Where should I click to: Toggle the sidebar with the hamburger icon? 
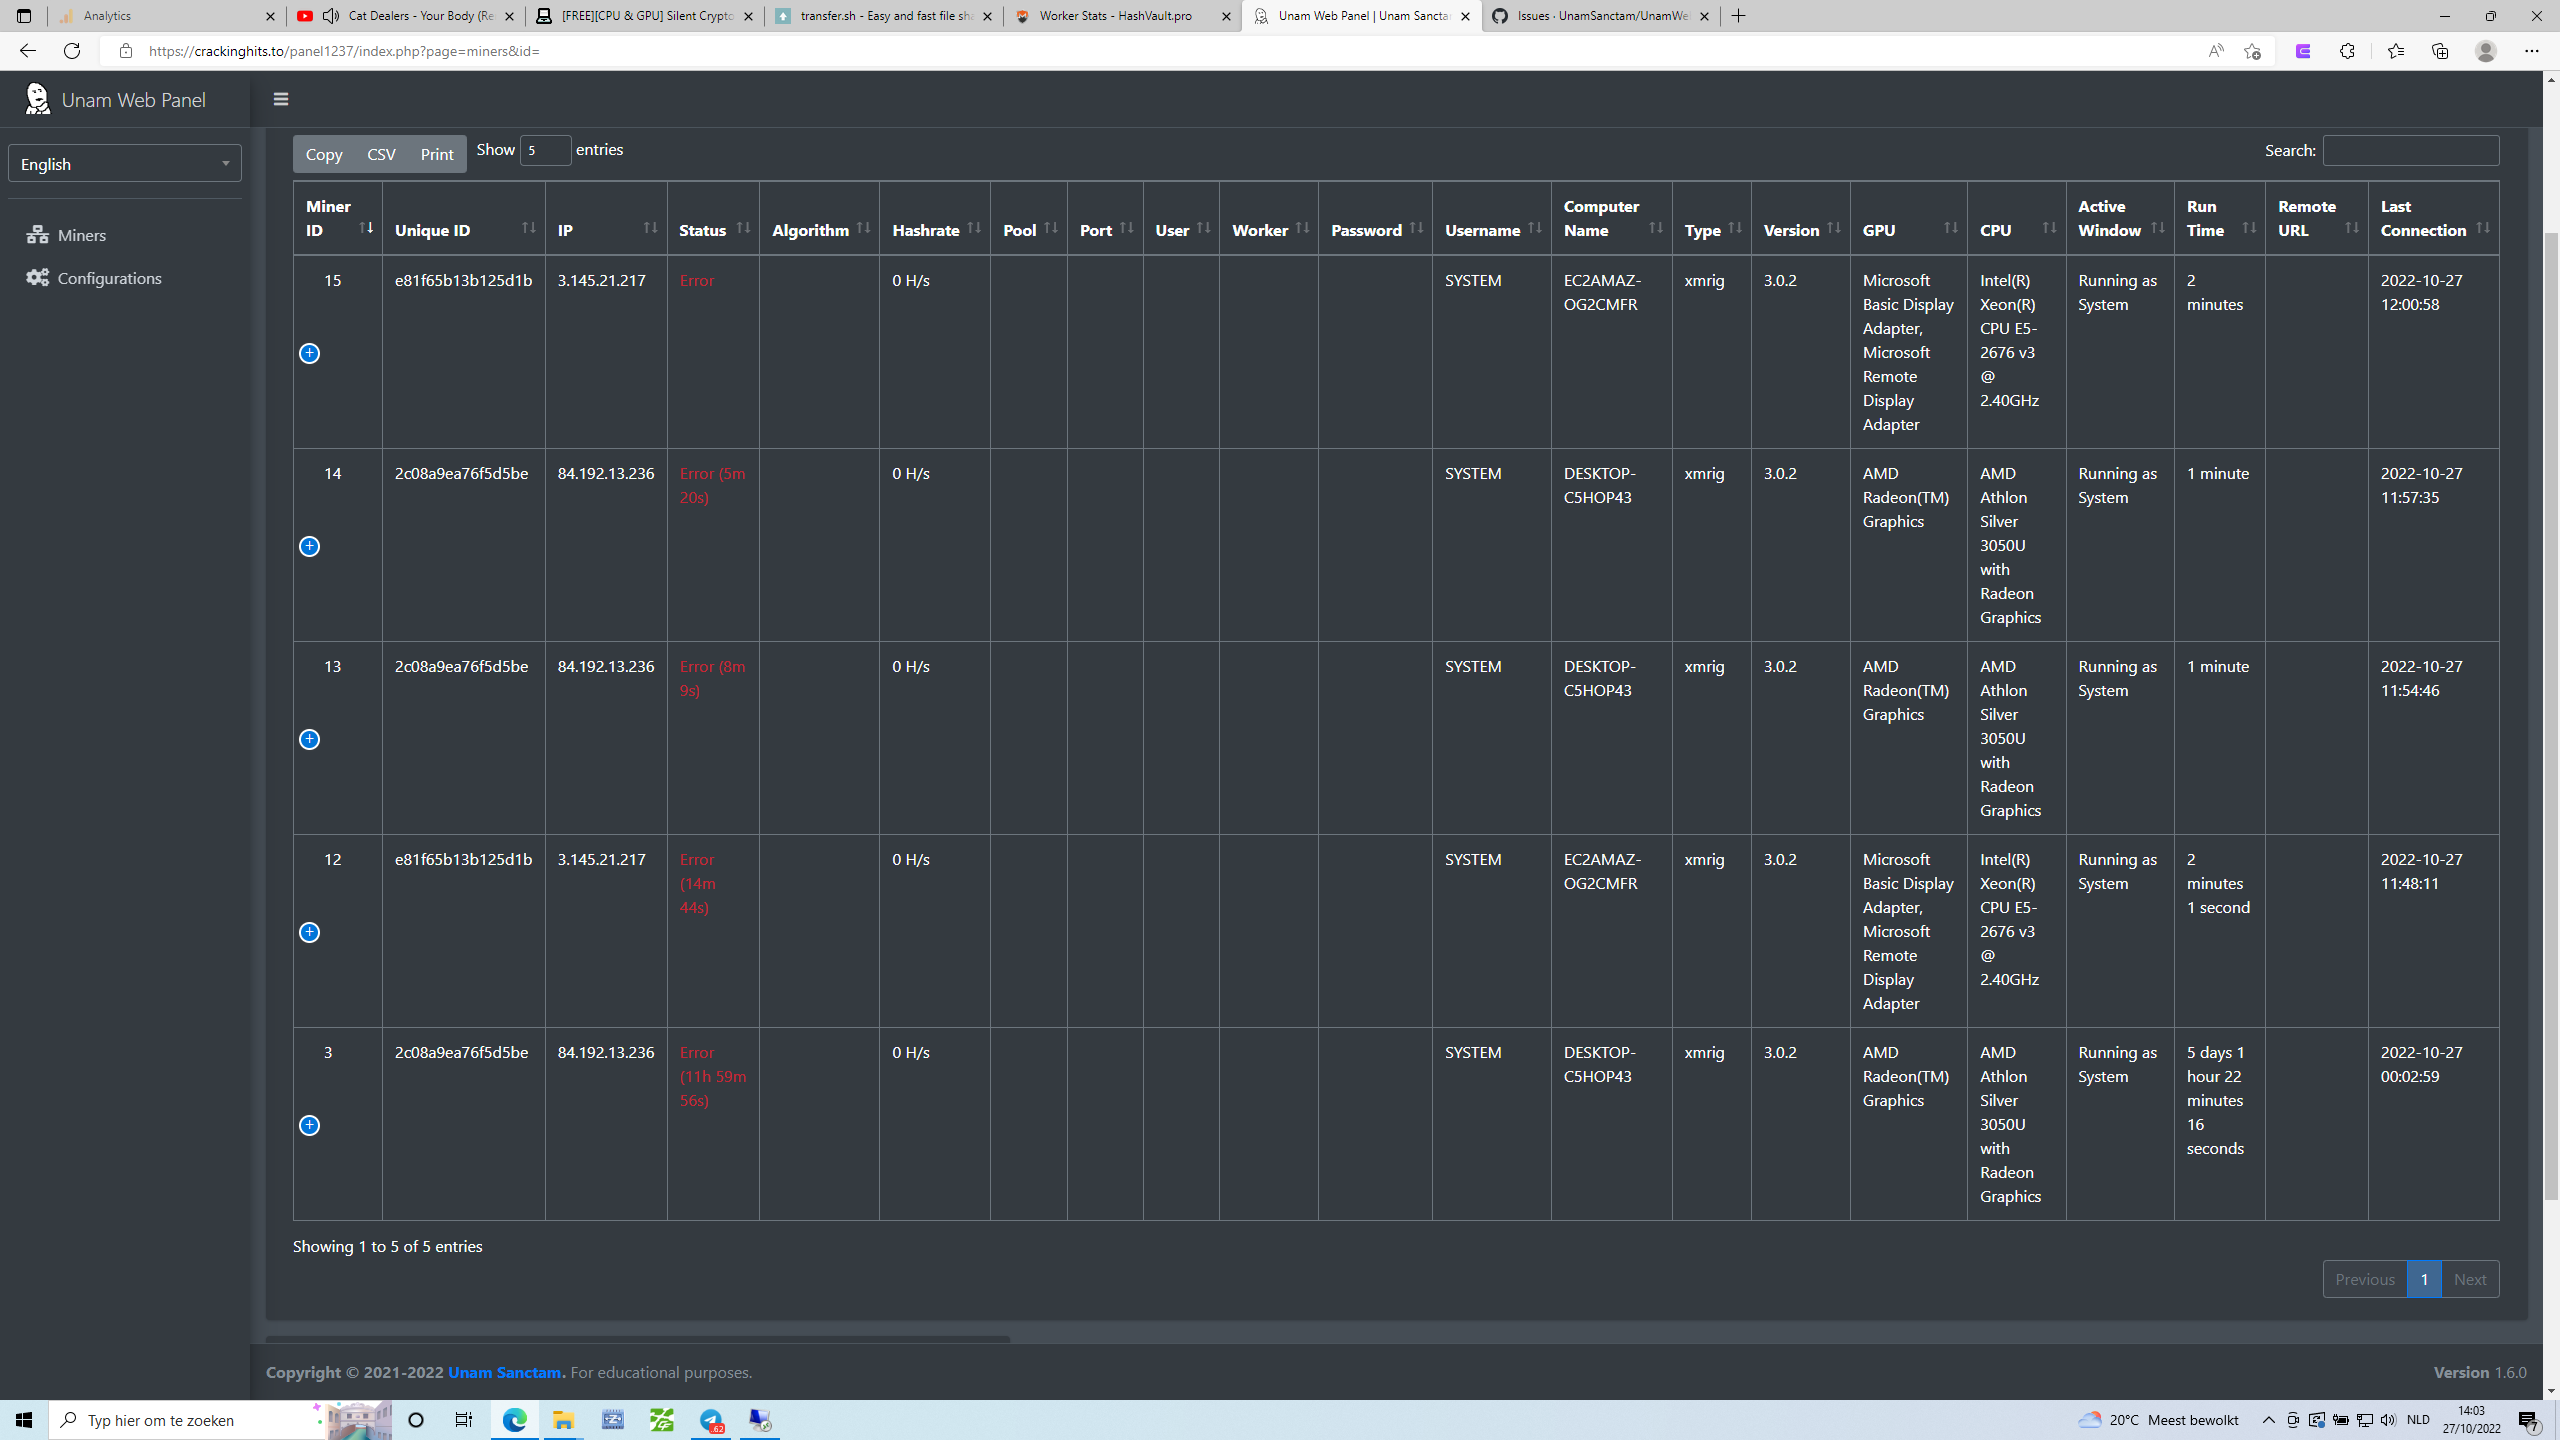(x=281, y=99)
